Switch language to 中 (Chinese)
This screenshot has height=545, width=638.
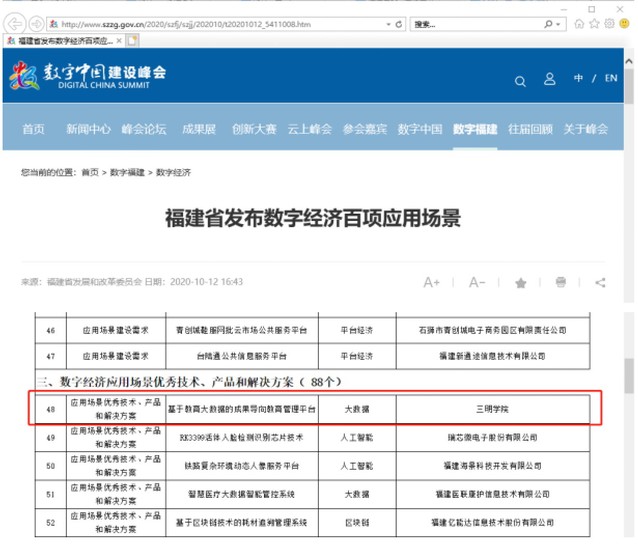(578, 79)
